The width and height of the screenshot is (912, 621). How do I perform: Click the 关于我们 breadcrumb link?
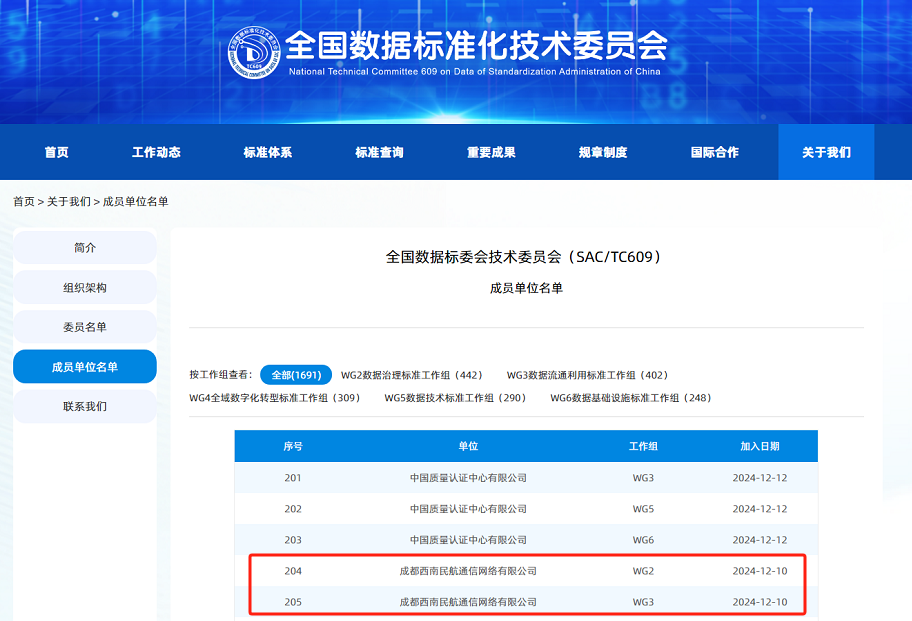pos(68,202)
